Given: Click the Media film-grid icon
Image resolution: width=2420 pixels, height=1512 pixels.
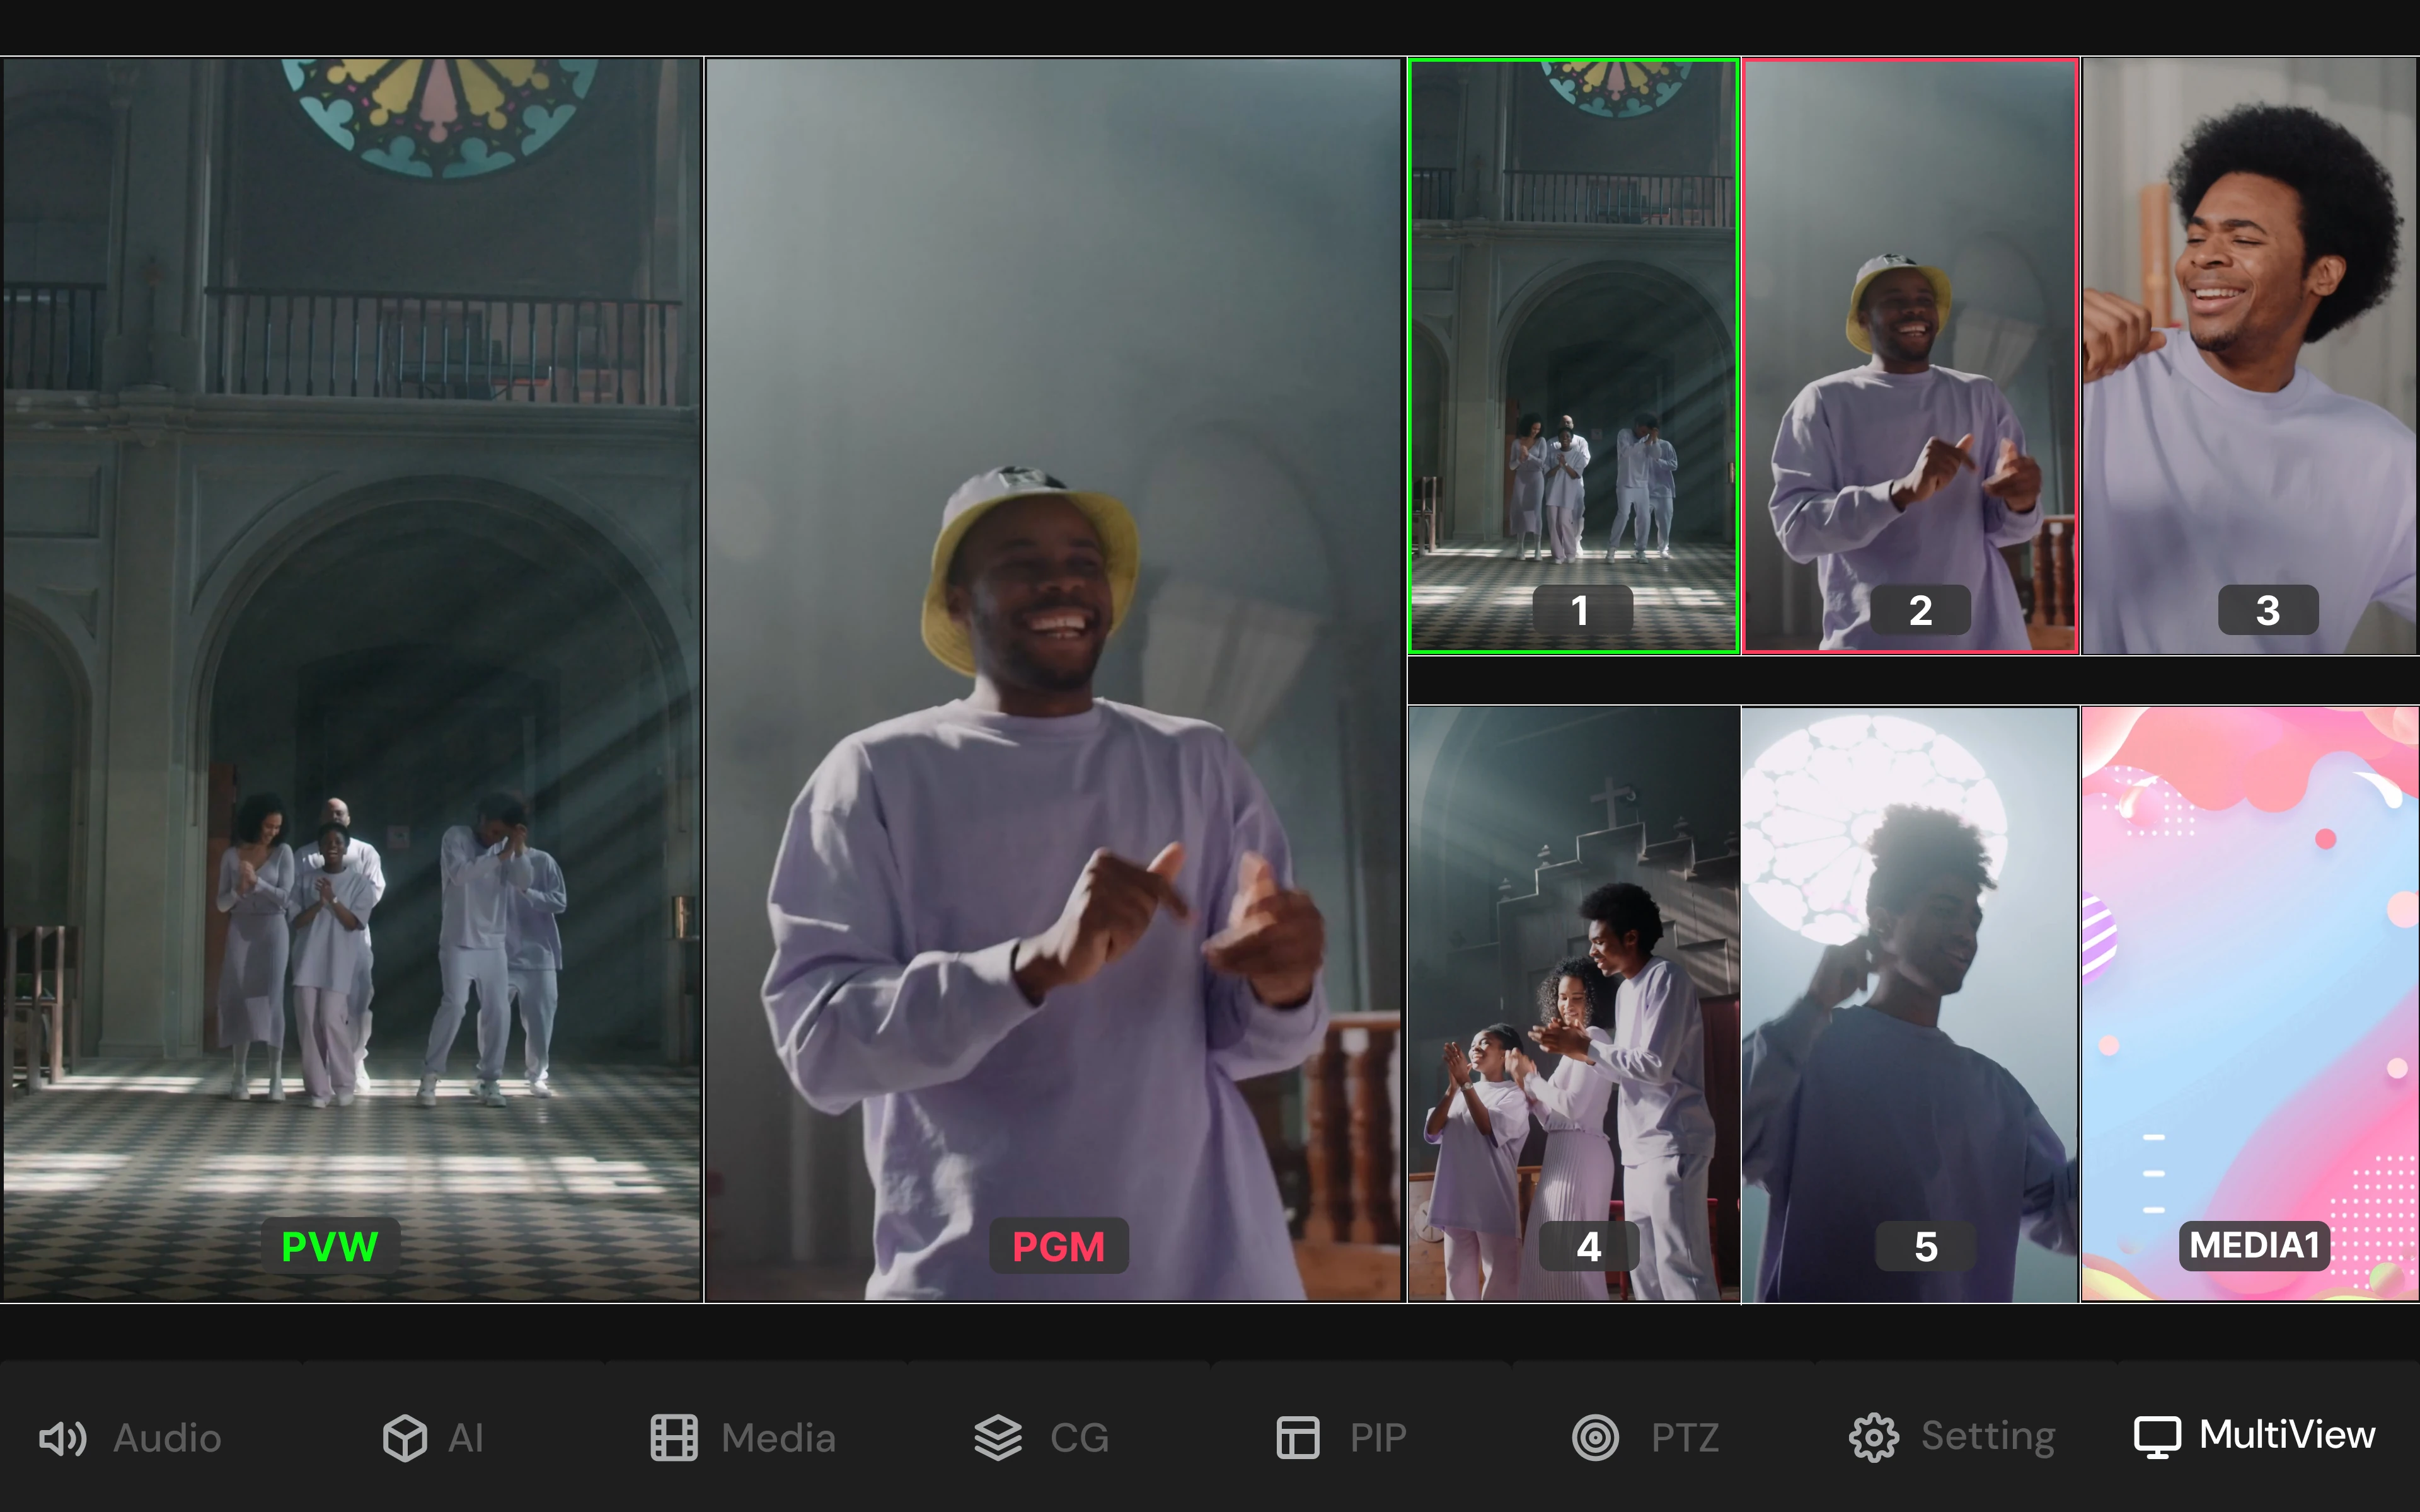Looking at the screenshot, I should pyautogui.click(x=674, y=1438).
